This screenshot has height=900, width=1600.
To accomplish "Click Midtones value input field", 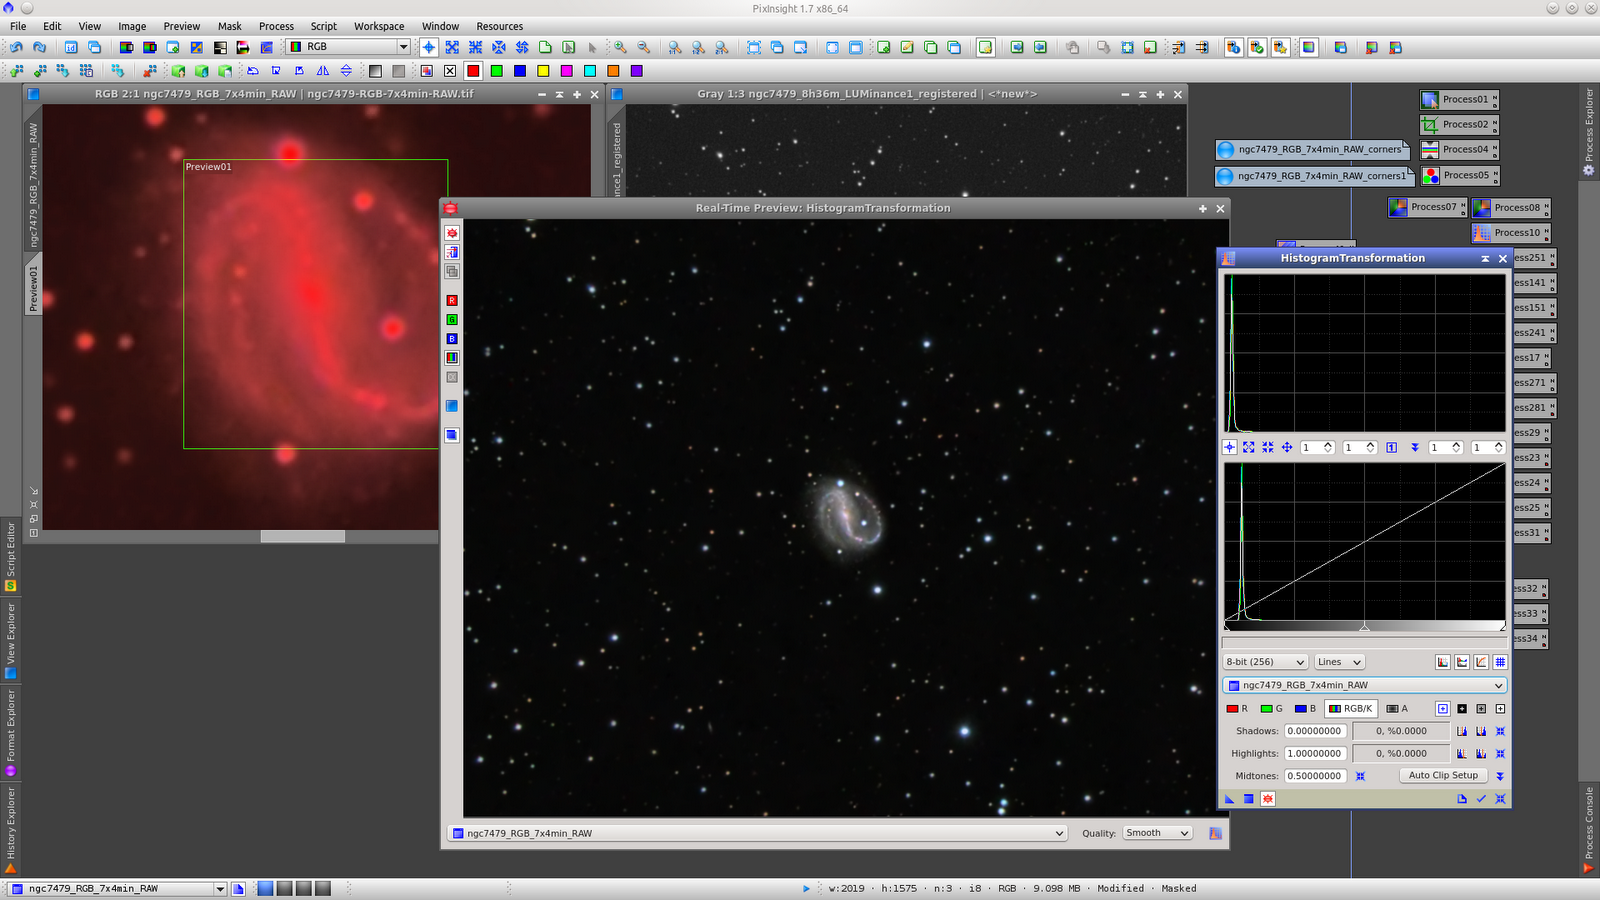I will click(1315, 776).
